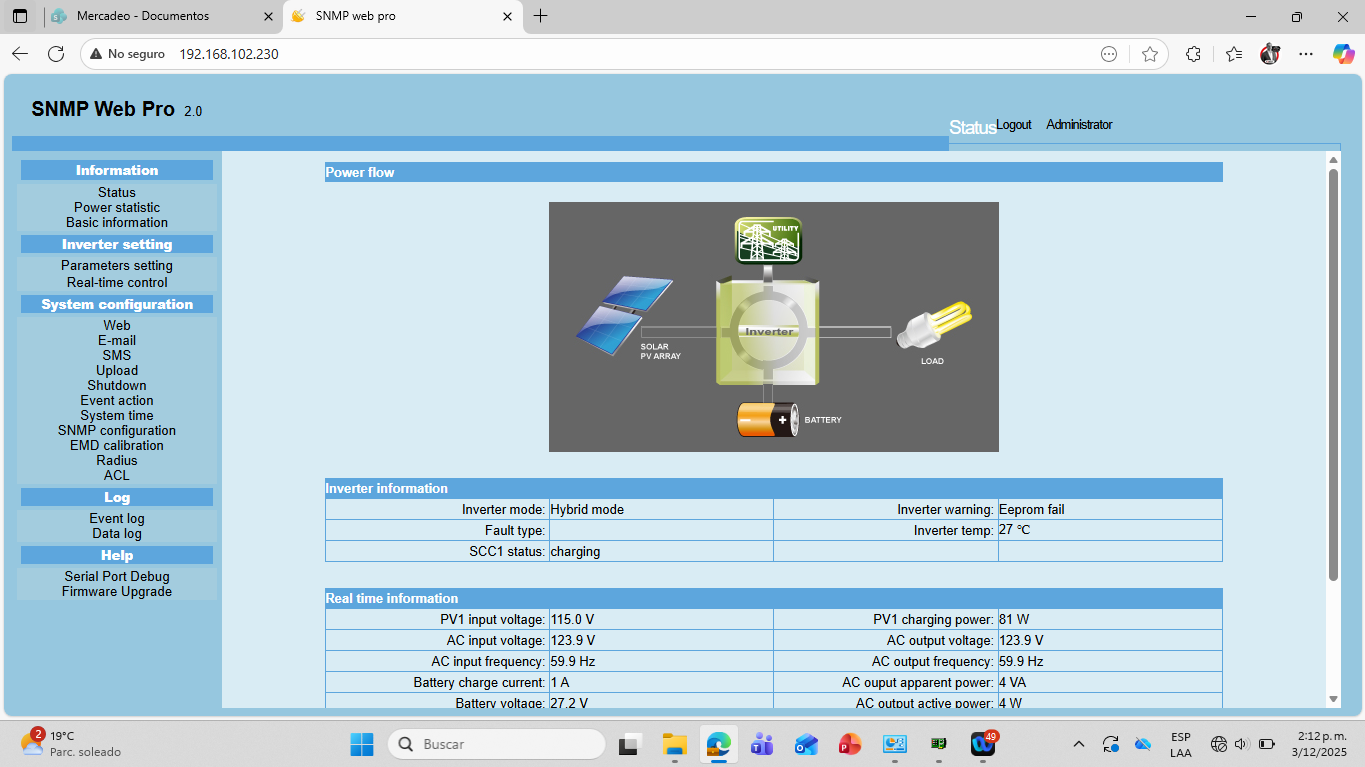
Task: Click the Utility grid icon in power flow
Action: (x=769, y=240)
